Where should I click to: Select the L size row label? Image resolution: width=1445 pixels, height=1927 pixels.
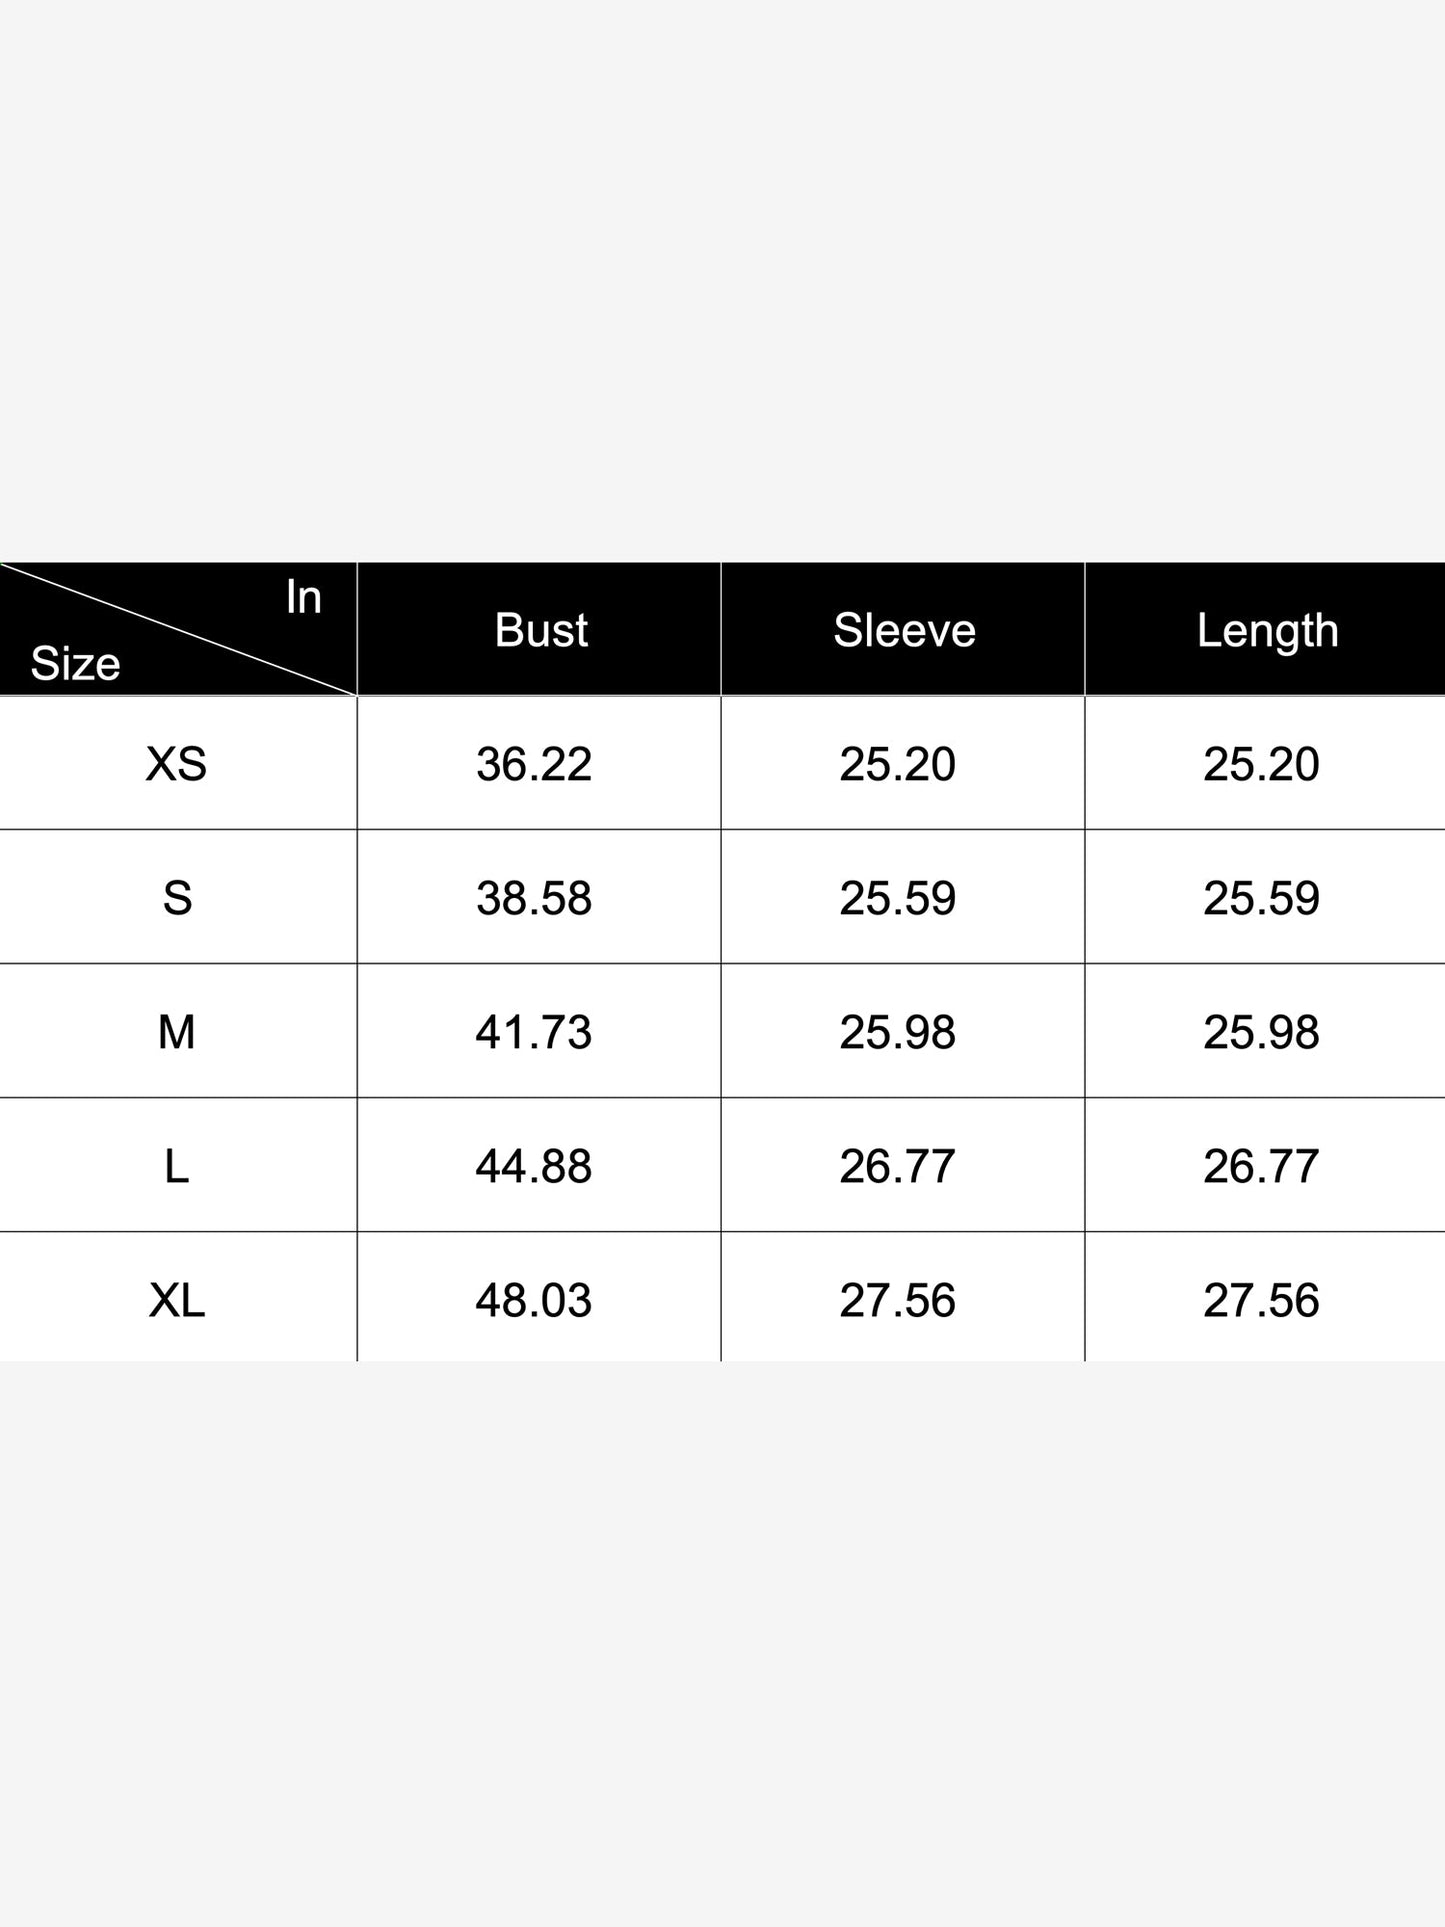click(176, 1166)
